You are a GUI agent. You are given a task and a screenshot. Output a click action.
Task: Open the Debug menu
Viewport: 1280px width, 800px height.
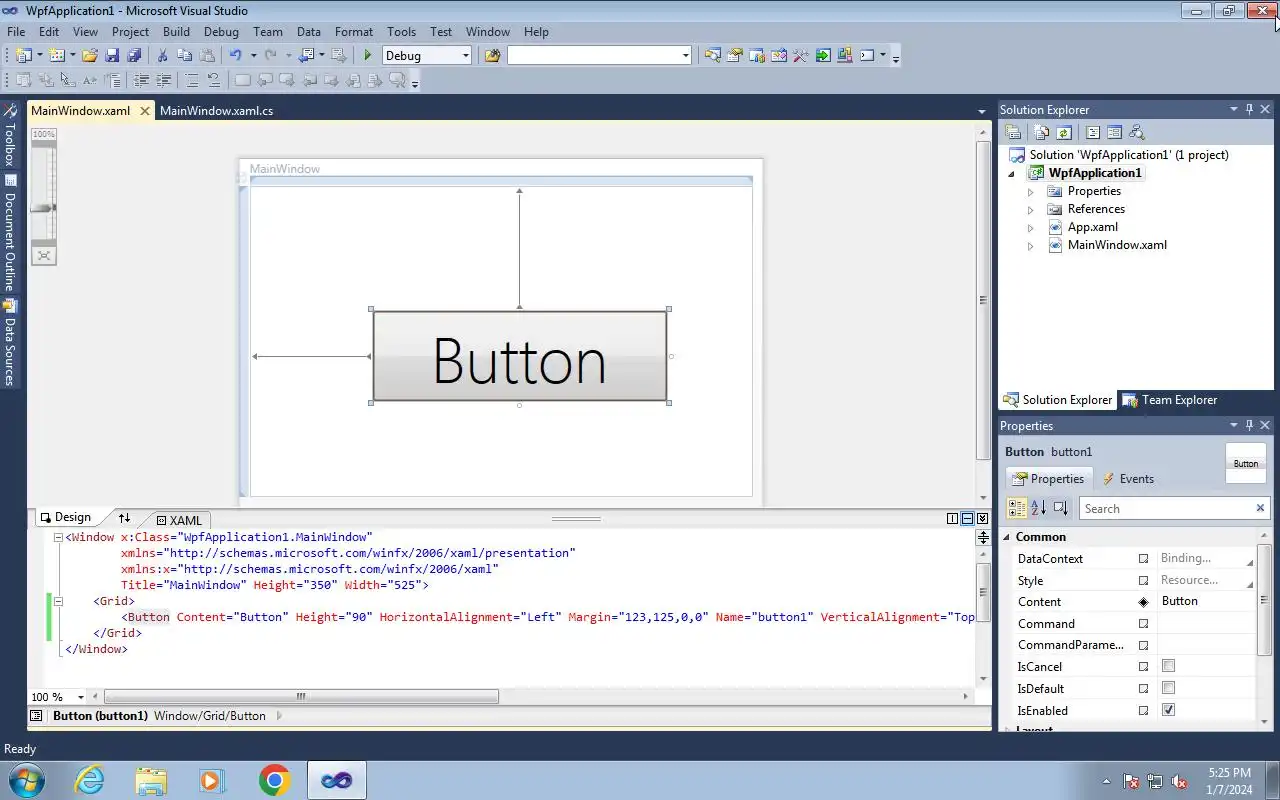[221, 32]
